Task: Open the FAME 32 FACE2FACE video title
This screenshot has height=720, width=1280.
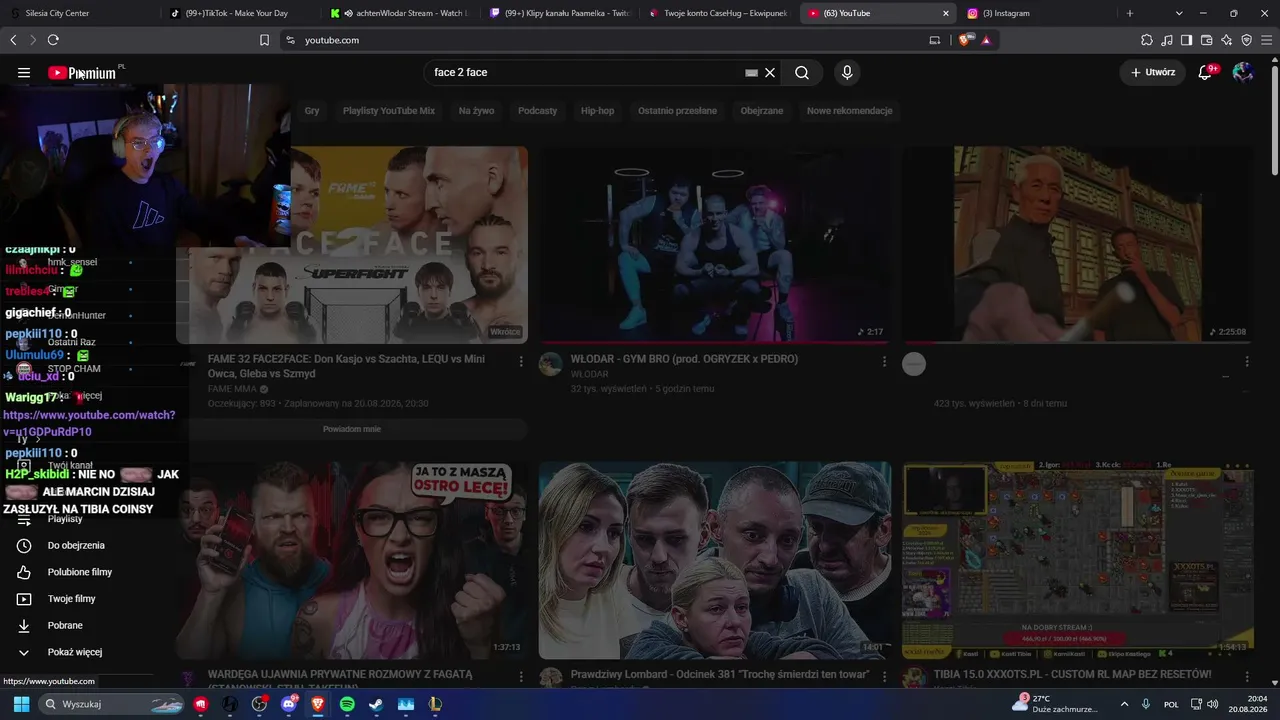Action: tap(347, 366)
